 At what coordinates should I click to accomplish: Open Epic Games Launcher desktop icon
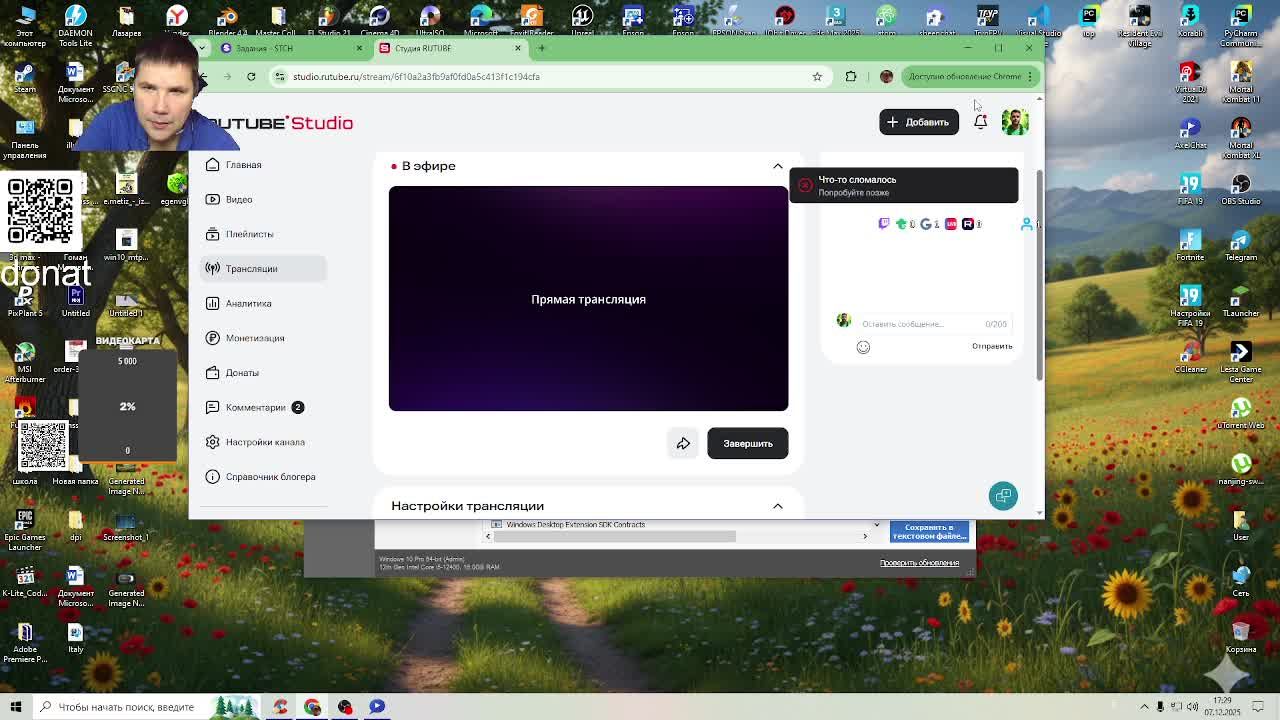(x=25, y=530)
